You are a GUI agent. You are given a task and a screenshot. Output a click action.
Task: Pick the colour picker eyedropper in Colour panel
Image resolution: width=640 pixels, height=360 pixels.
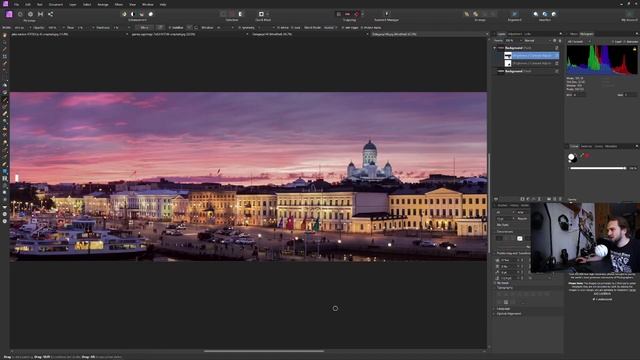(582, 156)
